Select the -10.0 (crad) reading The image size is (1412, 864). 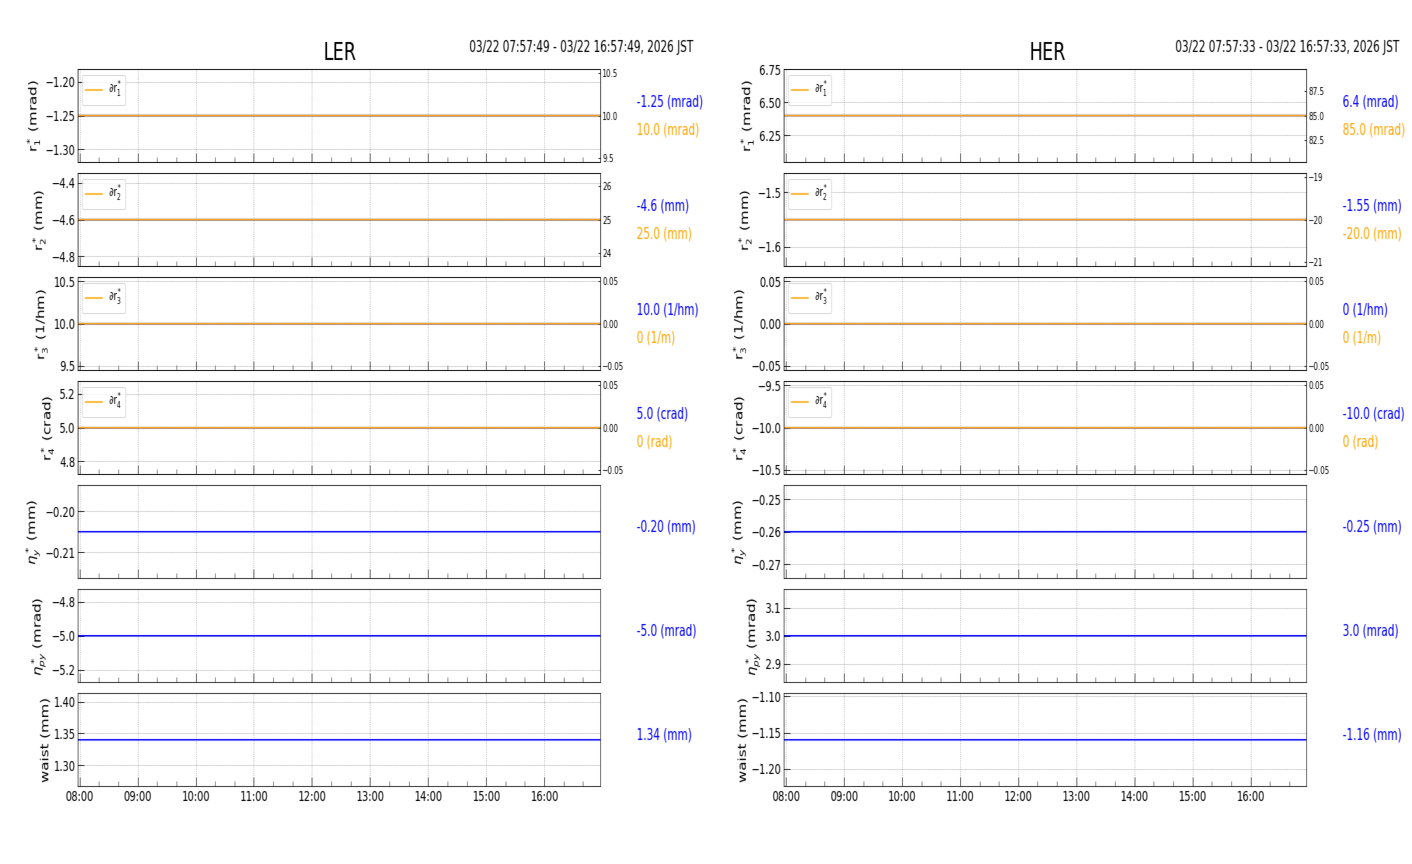tap(1373, 414)
